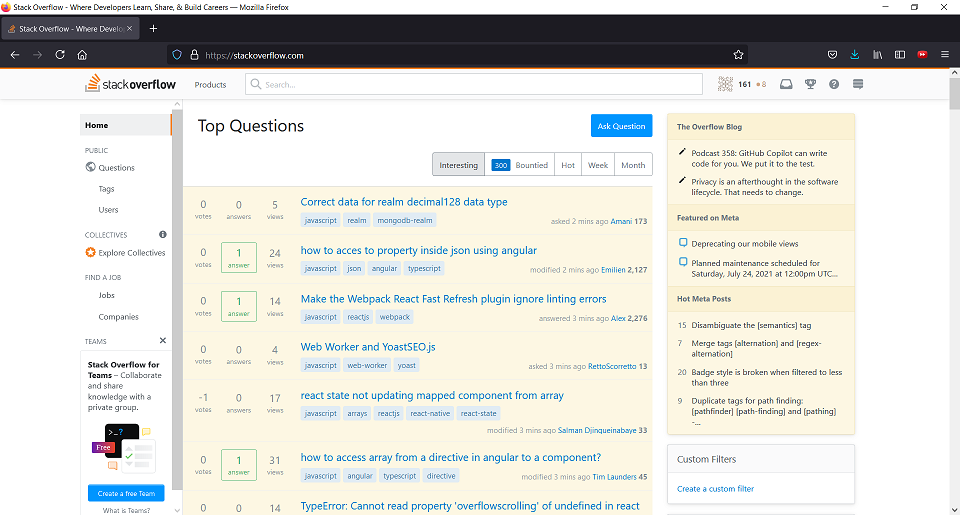960x515 pixels.
Task: Open Users in left sidebar
Action: (x=108, y=209)
